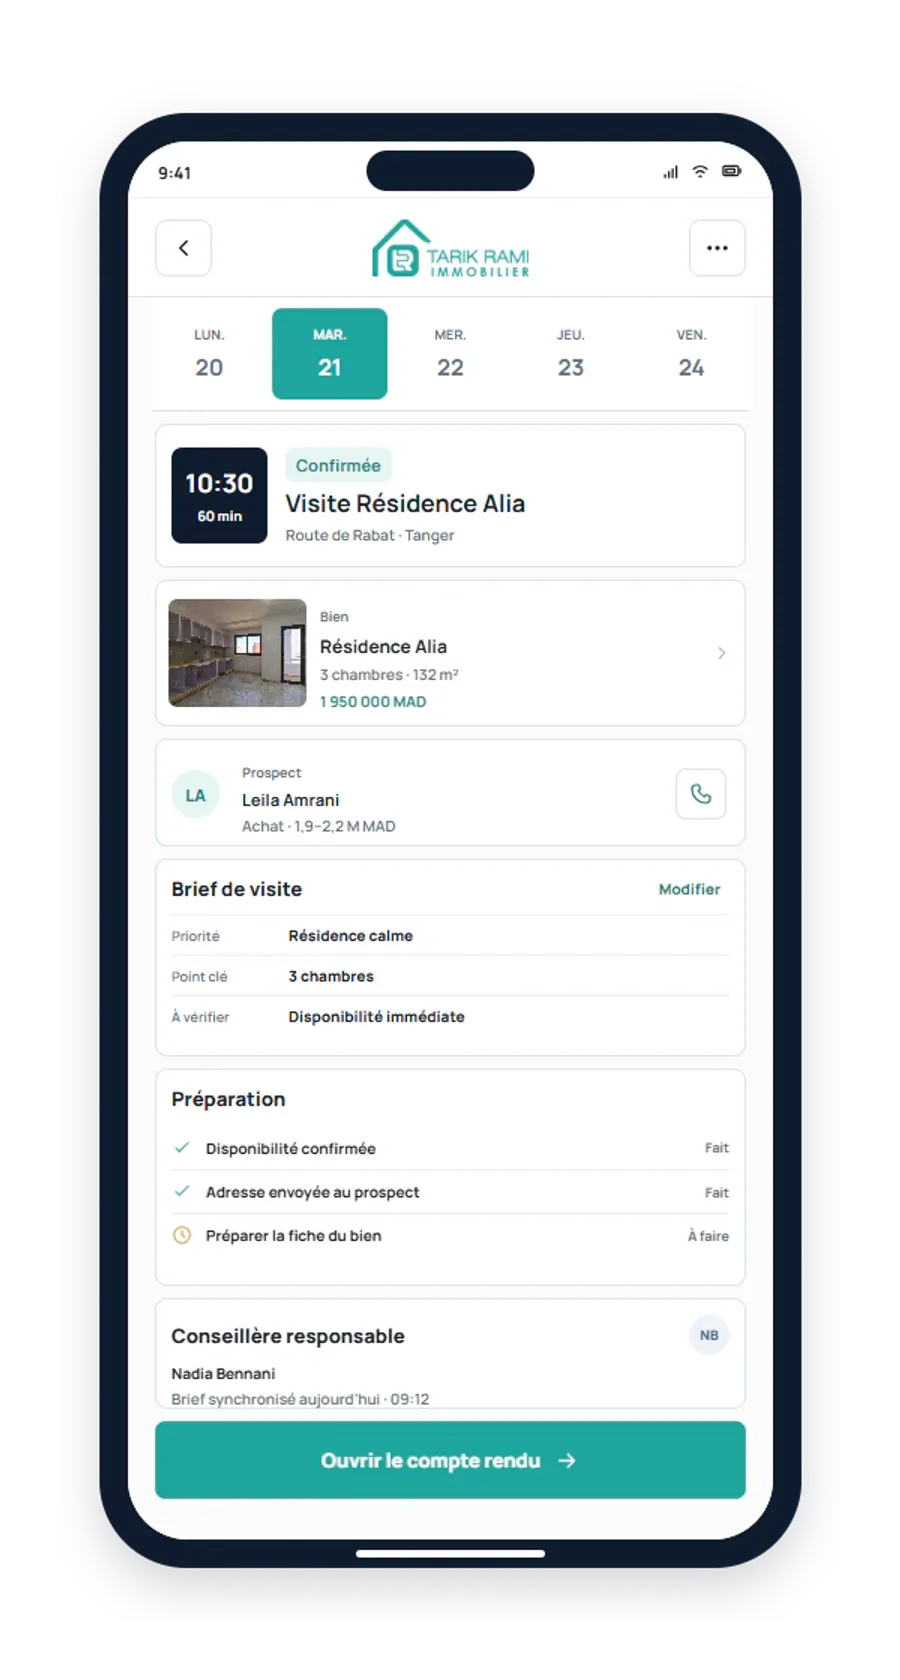This screenshot has height=1680, width=900.
Task: Select Monday 20 in the date strip
Action: click(x=209, y=354)
